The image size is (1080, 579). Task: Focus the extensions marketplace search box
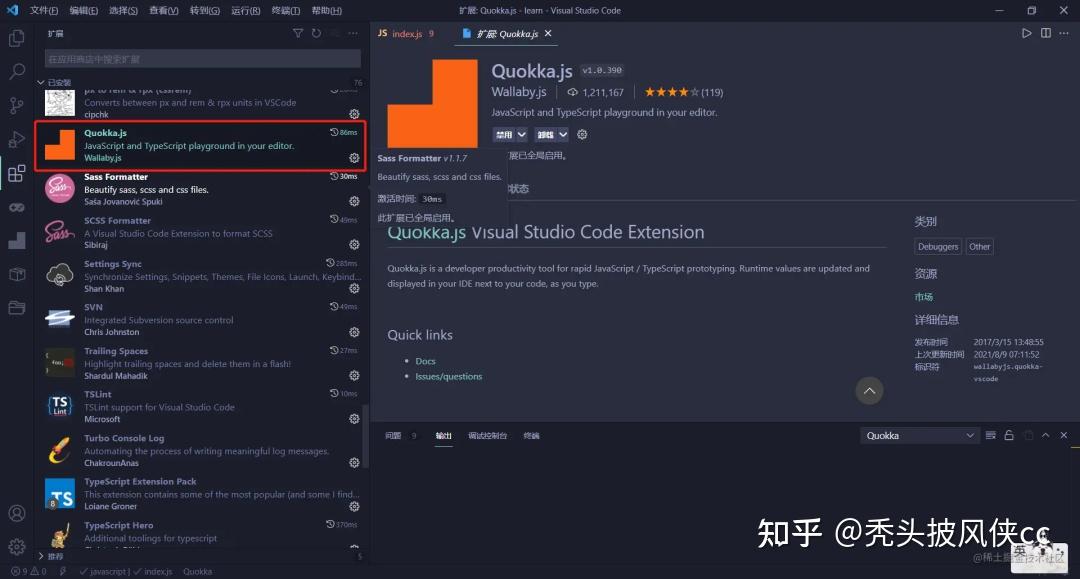[202, 59]
